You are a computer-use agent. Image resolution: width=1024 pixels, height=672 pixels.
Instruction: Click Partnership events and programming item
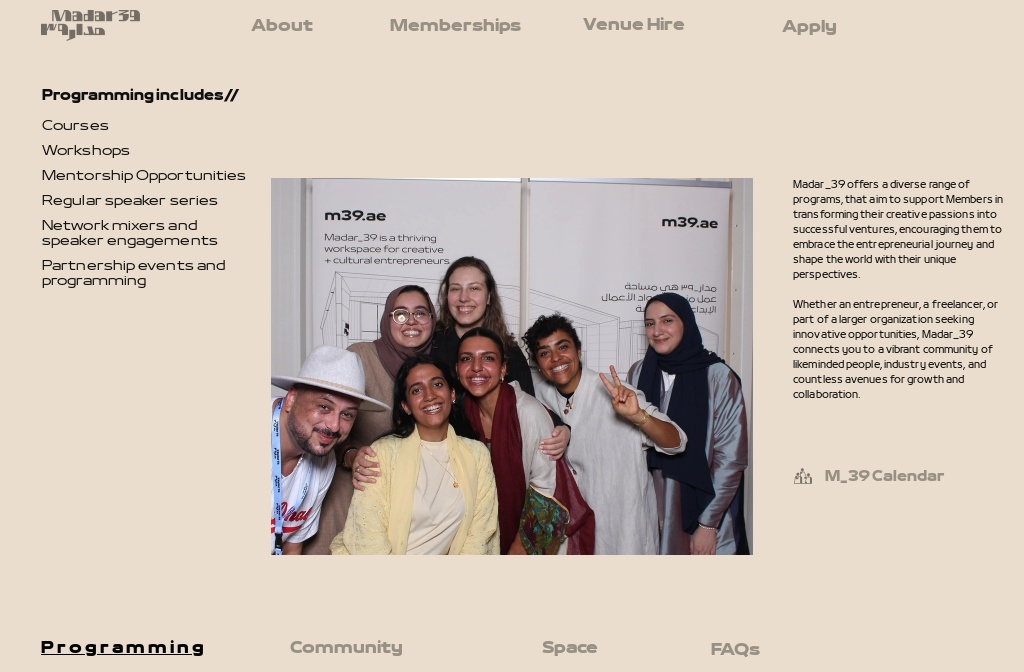point(133,273)
